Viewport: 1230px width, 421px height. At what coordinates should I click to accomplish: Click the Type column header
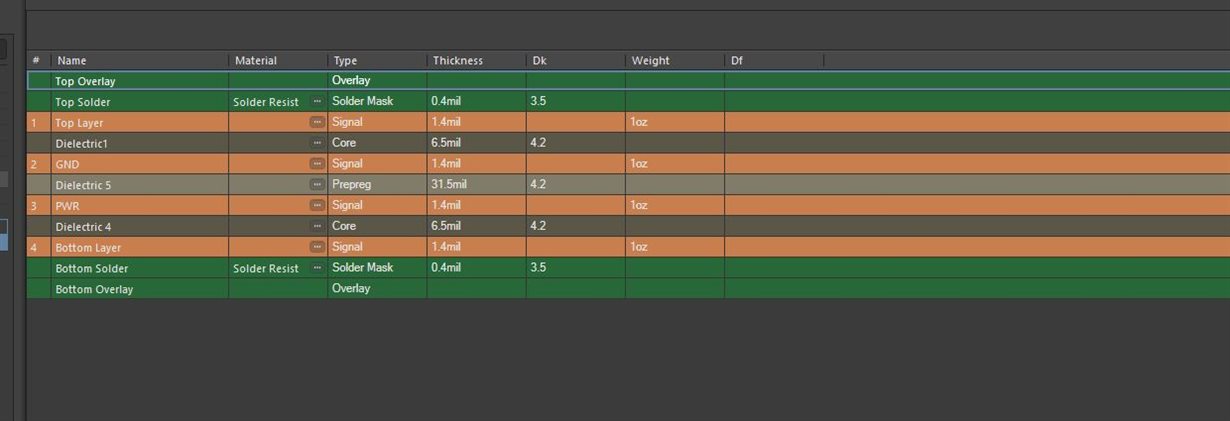point(377,61)
